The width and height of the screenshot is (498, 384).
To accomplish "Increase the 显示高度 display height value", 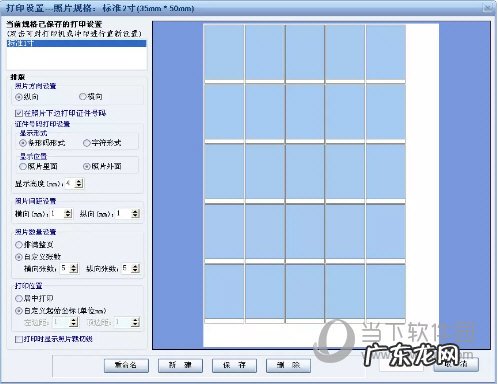I will [x=79, y=181].
